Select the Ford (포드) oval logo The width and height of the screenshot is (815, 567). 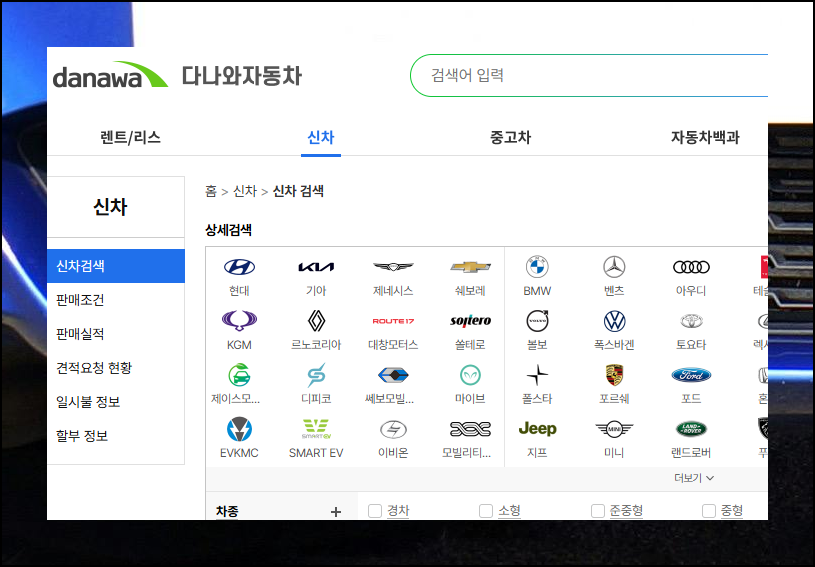[691, 375]
